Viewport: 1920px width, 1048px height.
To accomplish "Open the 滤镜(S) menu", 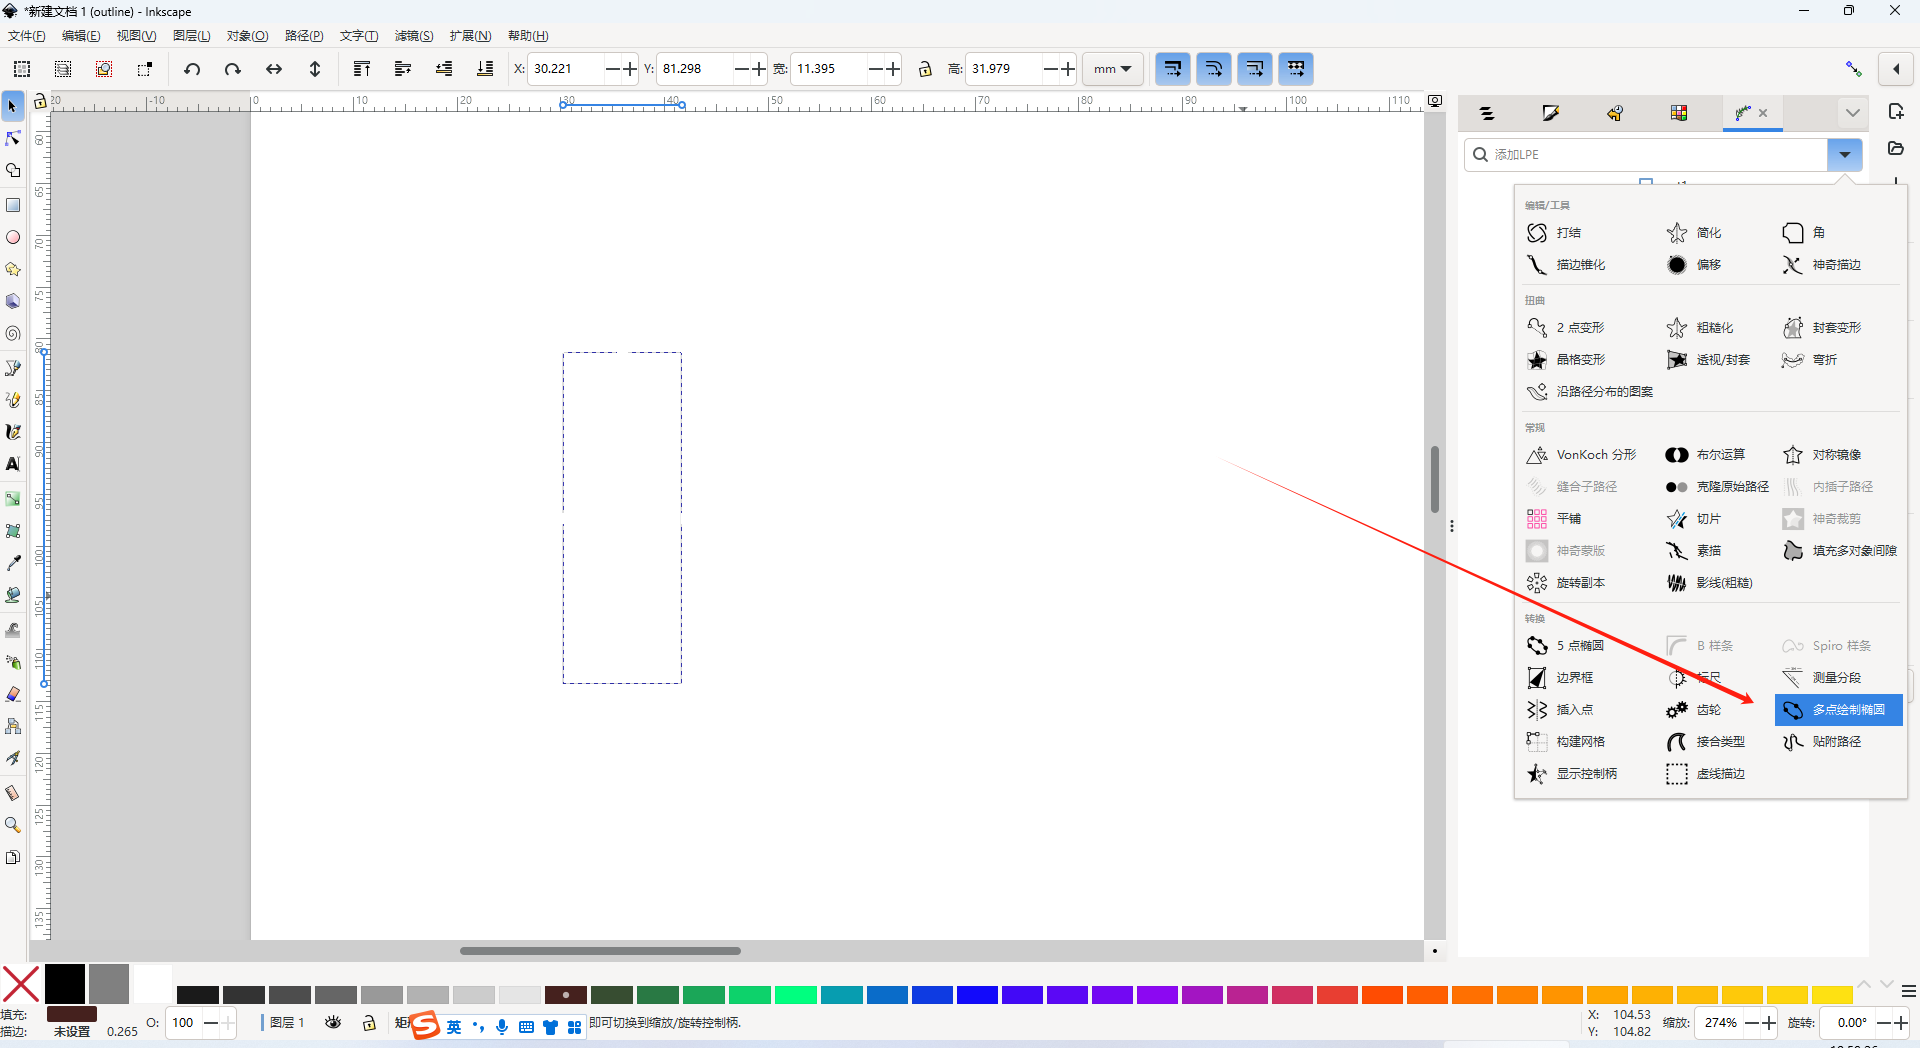I will coord(413,36).
